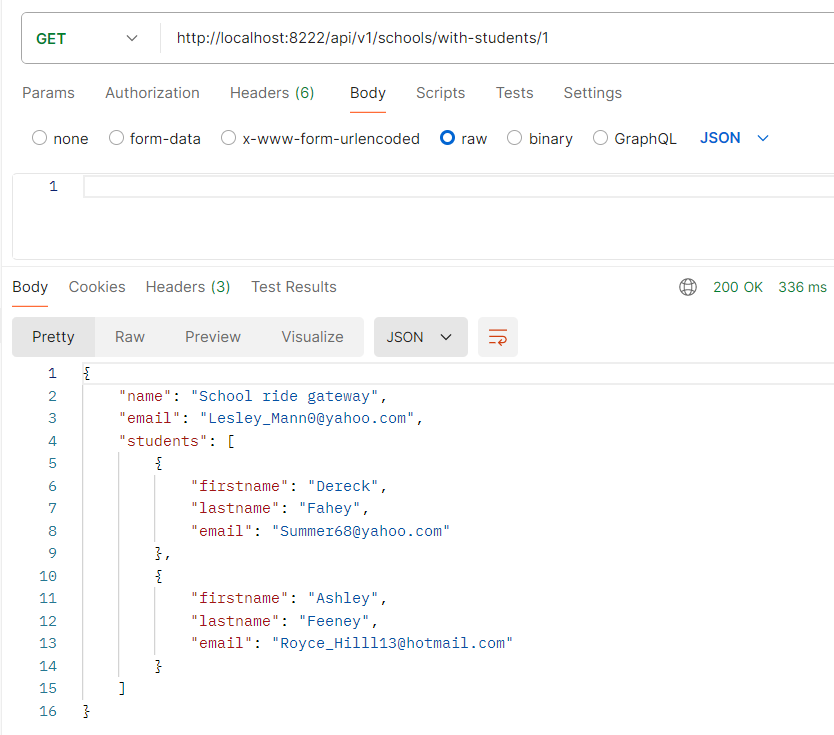
Task: Click the "Feeney" lastname value
Action: pos(334,621)
